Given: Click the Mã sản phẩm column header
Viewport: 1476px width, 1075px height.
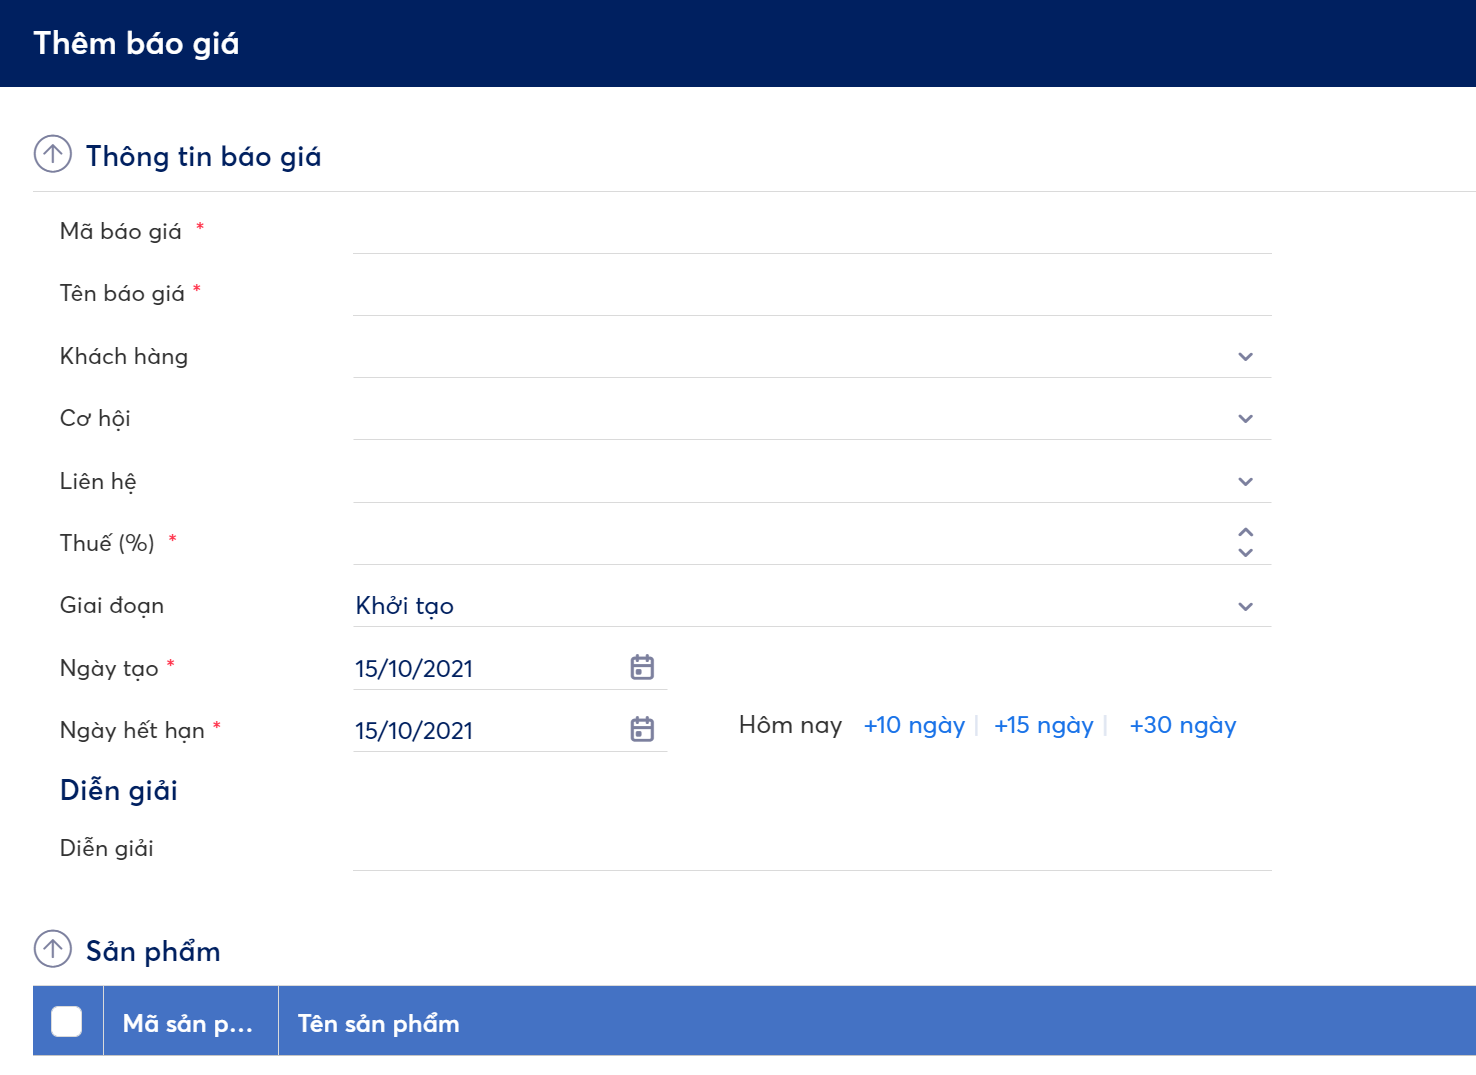Looking at the screenshot, I should (x=188, y=1023).
